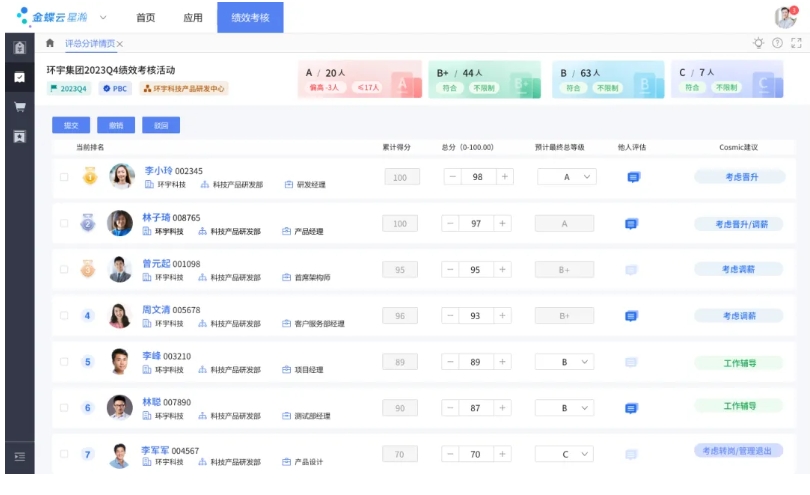
Task: View peer comments for 林聪
Action: [x=631, y=408]
